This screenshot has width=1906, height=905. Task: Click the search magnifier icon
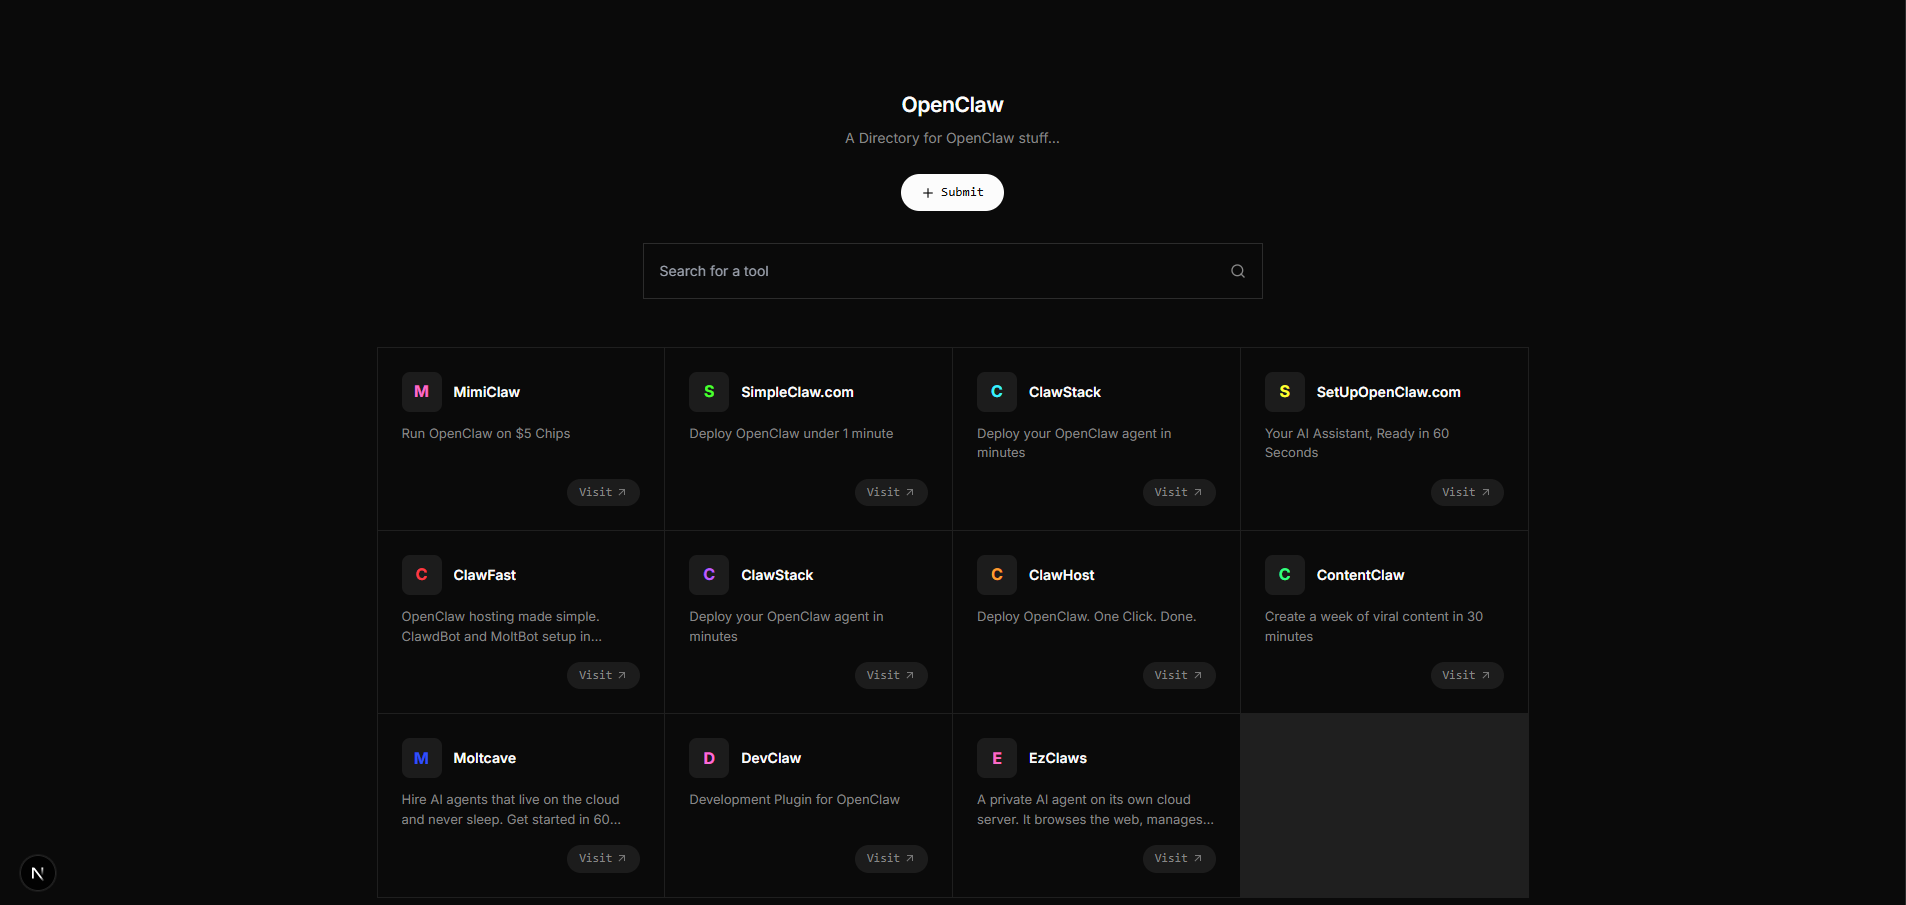point(1237,271)
